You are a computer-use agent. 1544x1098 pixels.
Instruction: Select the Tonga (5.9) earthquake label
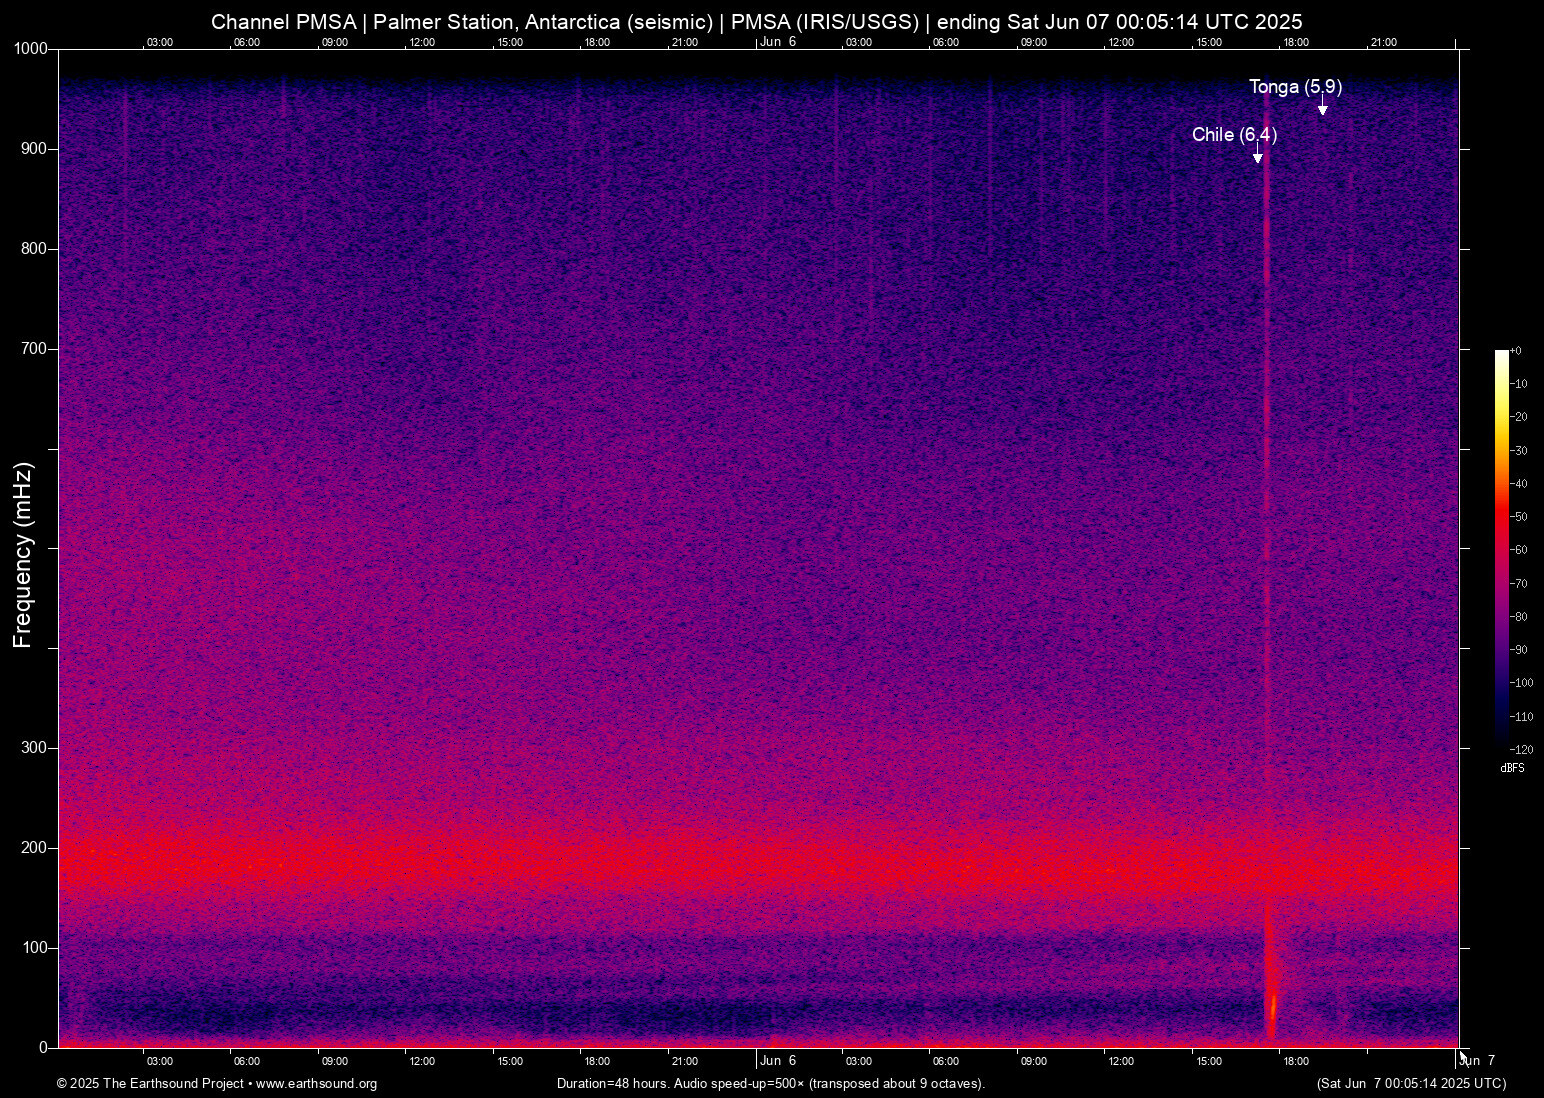click(1295, 87)
